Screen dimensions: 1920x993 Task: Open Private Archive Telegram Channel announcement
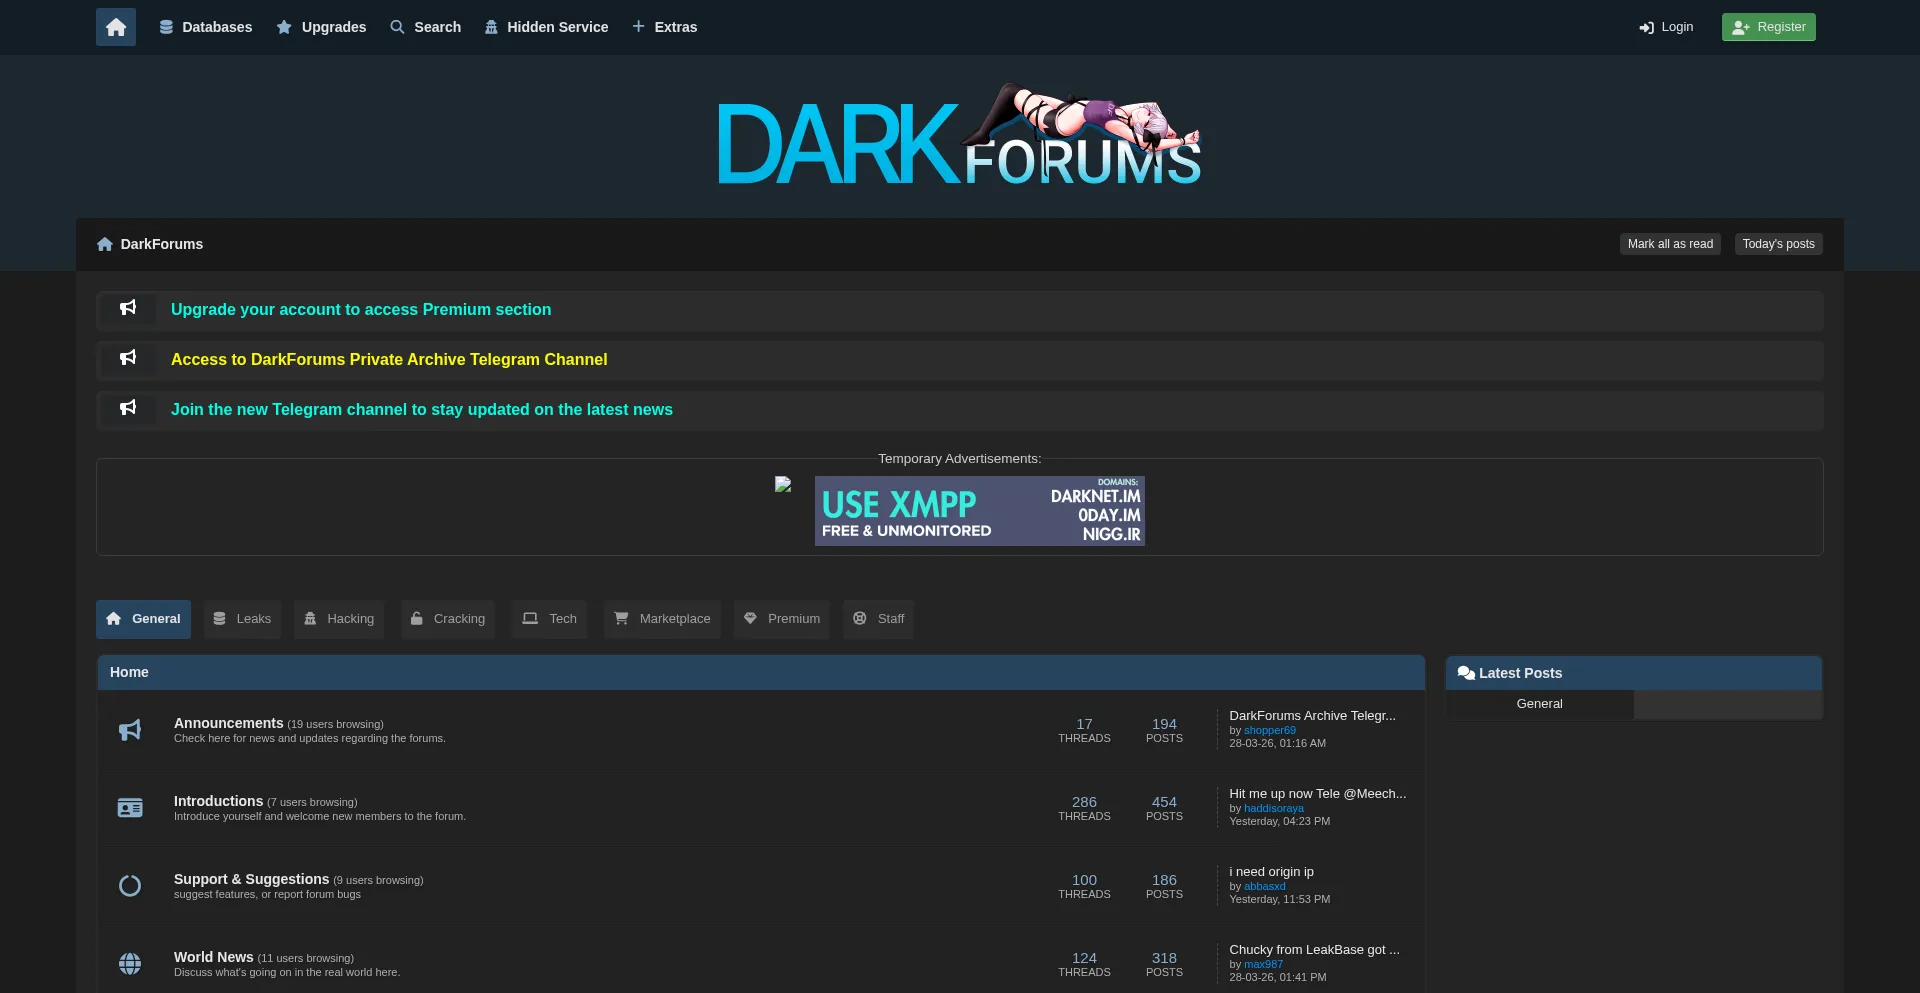tap(389, 360)
